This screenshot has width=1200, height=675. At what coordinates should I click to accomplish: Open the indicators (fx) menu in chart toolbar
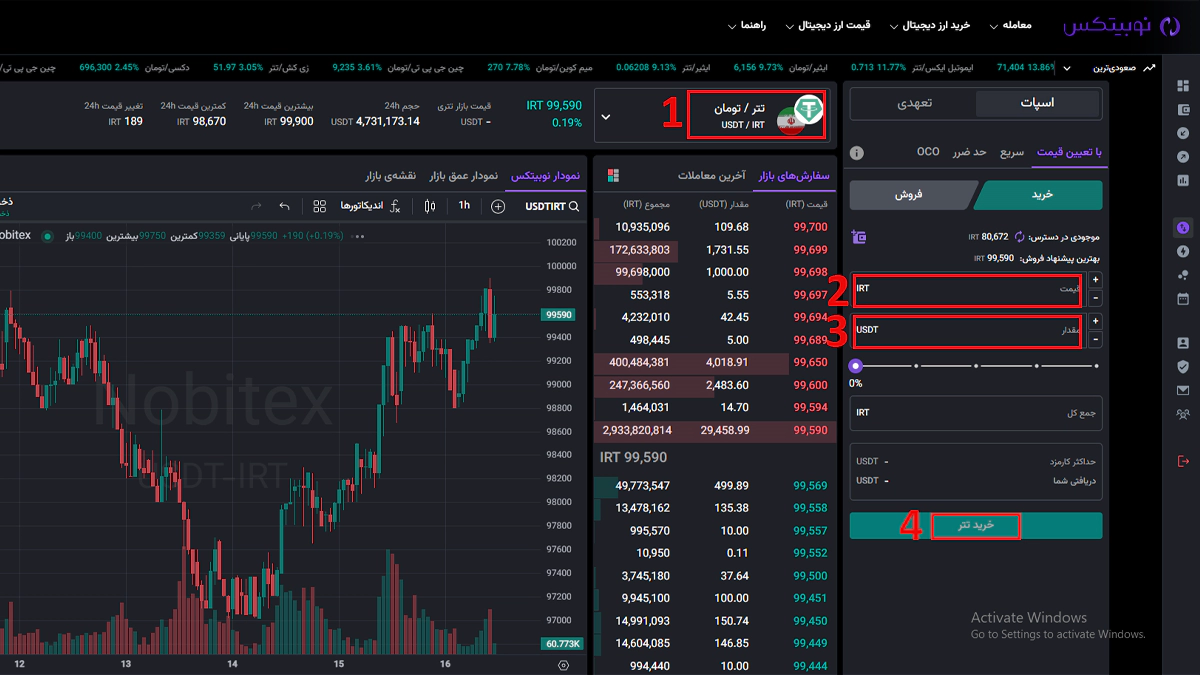(395, 206)
